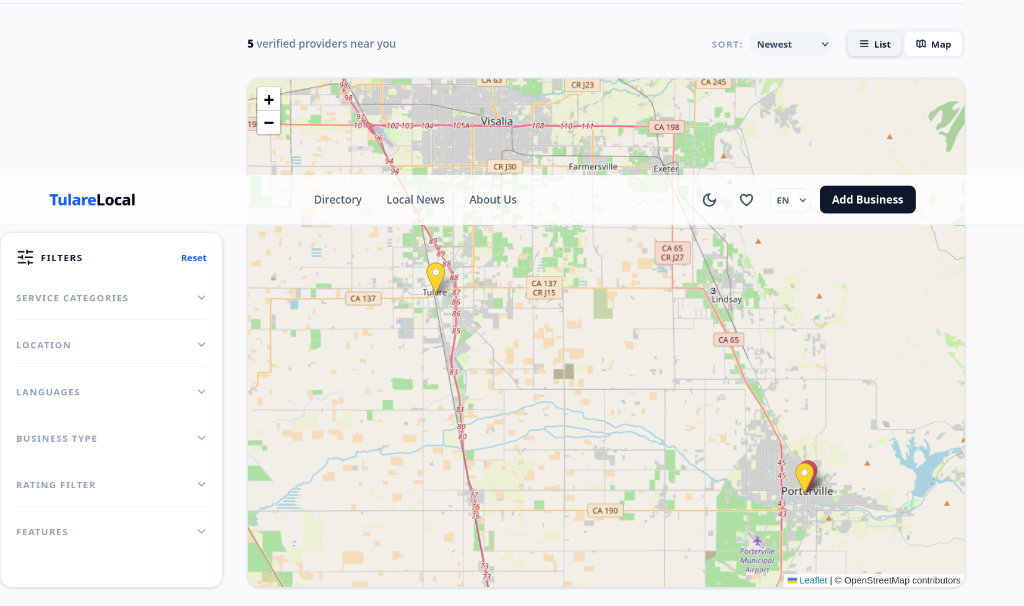
Task: Expand the Business Type filter
Action: click(111, 438)
